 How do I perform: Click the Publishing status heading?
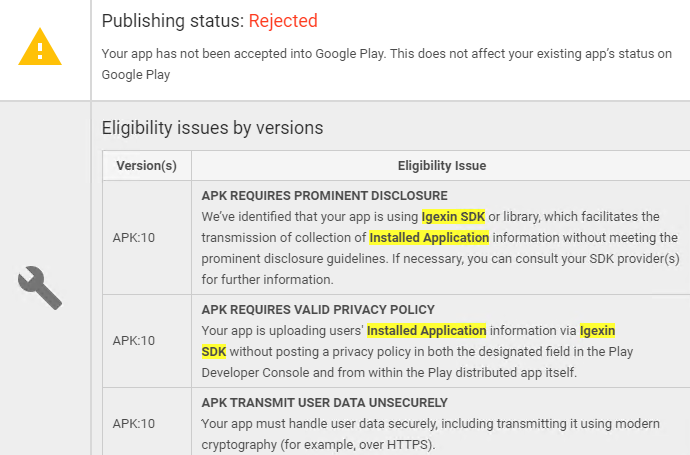(209, 21)
